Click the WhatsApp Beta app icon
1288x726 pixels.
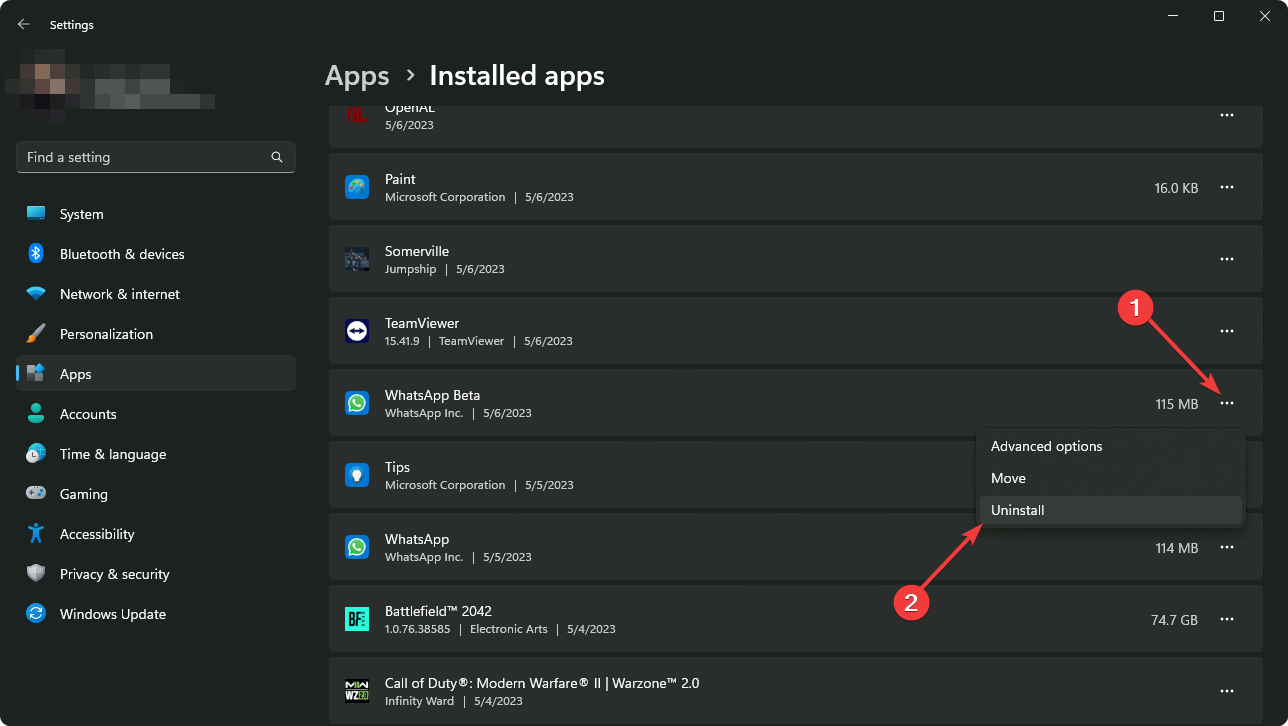pos(357,403)
